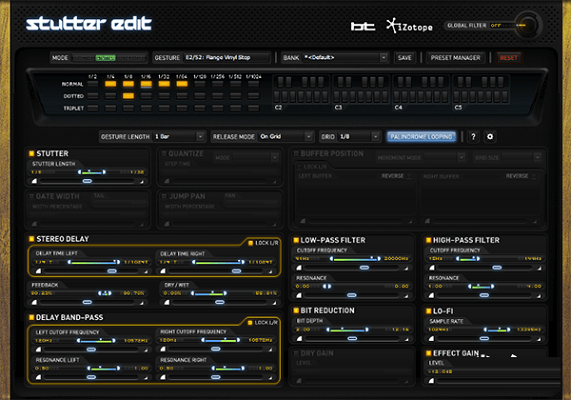Open the Grid 1/8 dropdown

pos(359,137)
